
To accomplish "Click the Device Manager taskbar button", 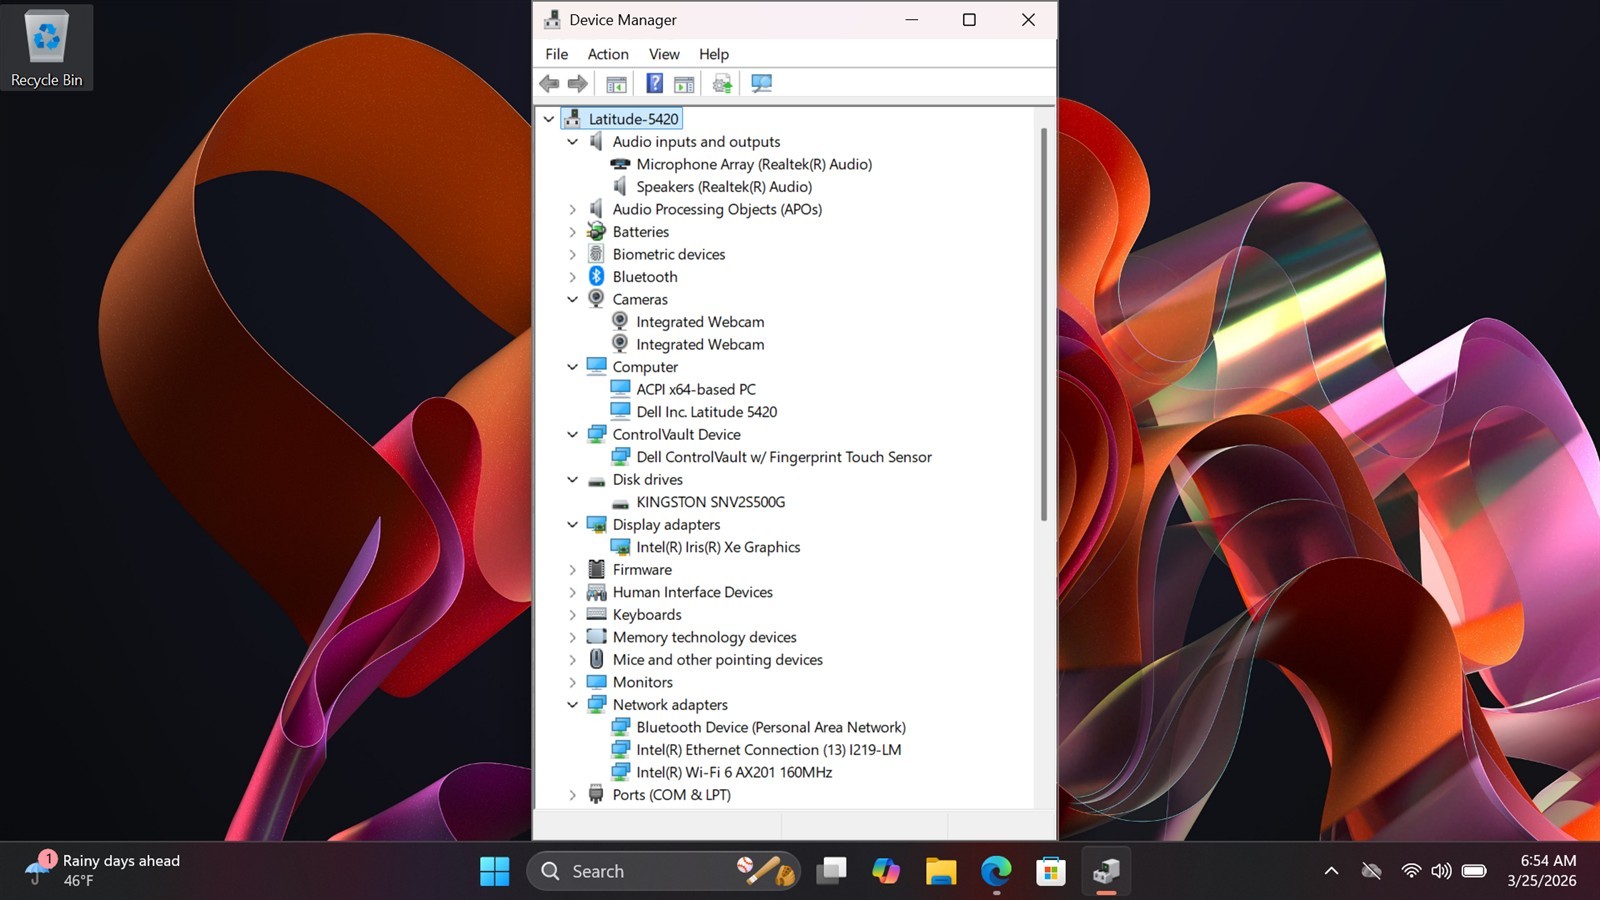I will 1106,871.
